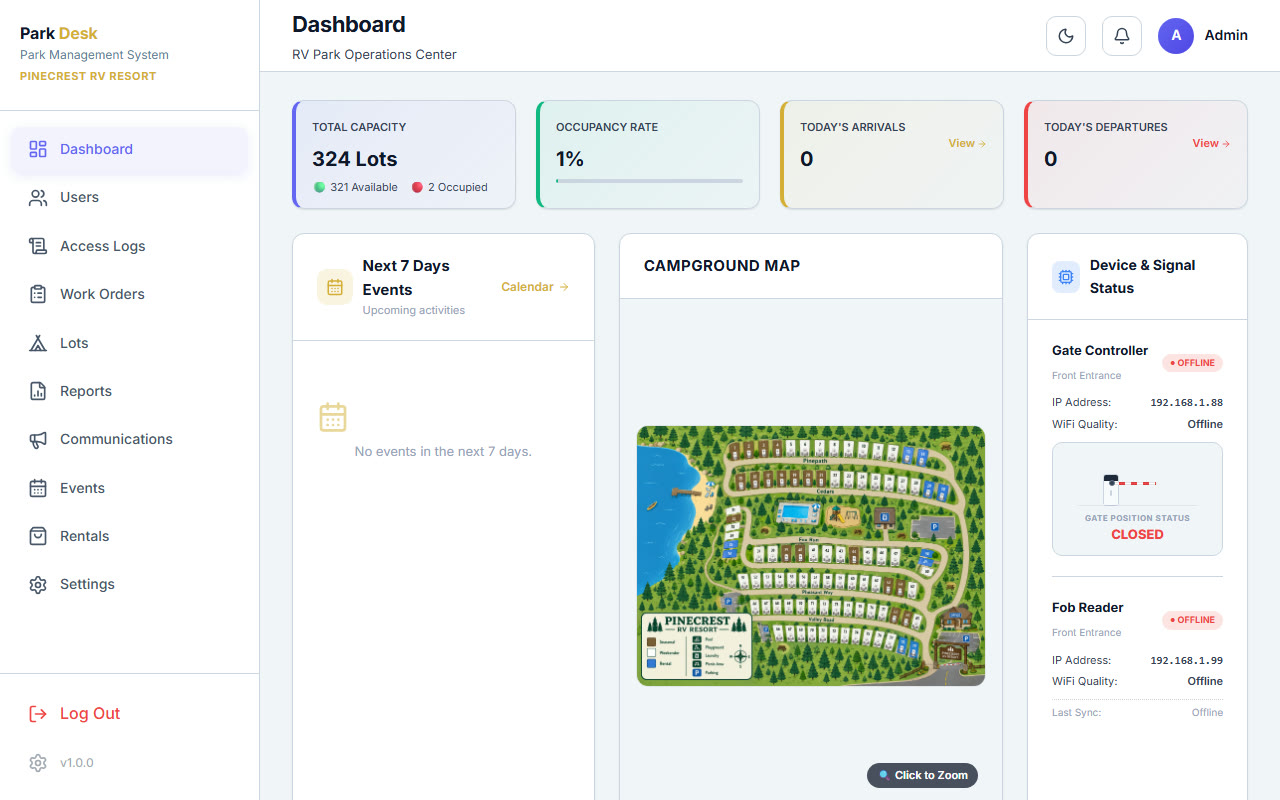Image resolution: width=1280 pixels, height=800 pixels.
Task: Click the CAMPGROUND MAP heading
Action: [x=722, y=266]
